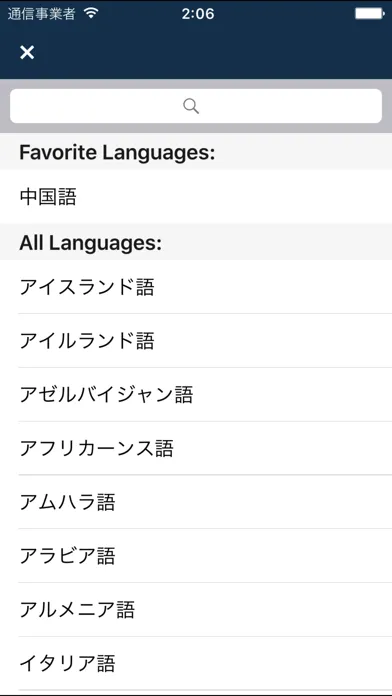Screen dimensions: 392x696
Task: Pick アゼルバイジャン語 from All Languages
Action: (x=196, y=395)
